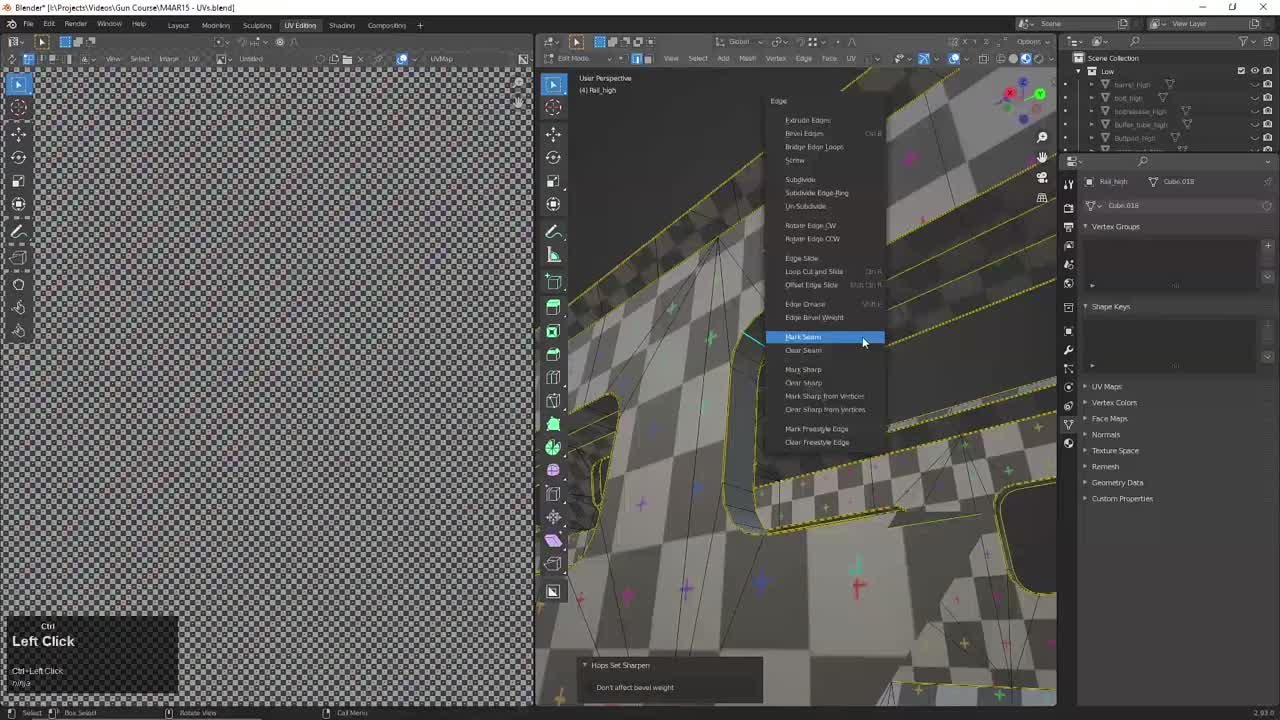Select Mark Sharp in the Edge menu
Viewport: 1280px width, 720px height.
[x=825, y=369]
